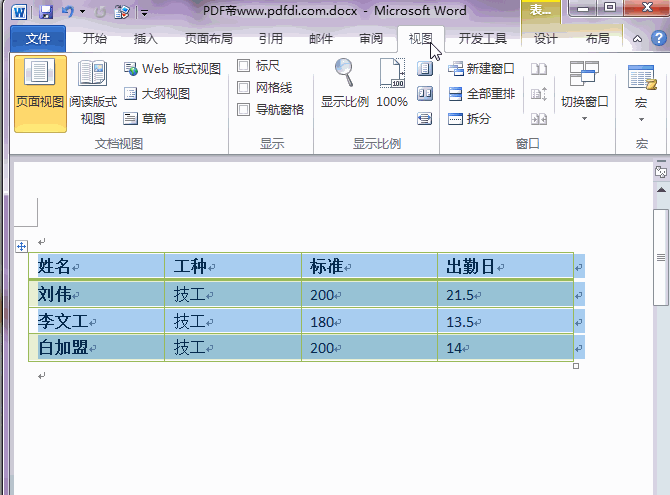Click the 工种 header cell
The image size is (670, 495).
point(233,266)
